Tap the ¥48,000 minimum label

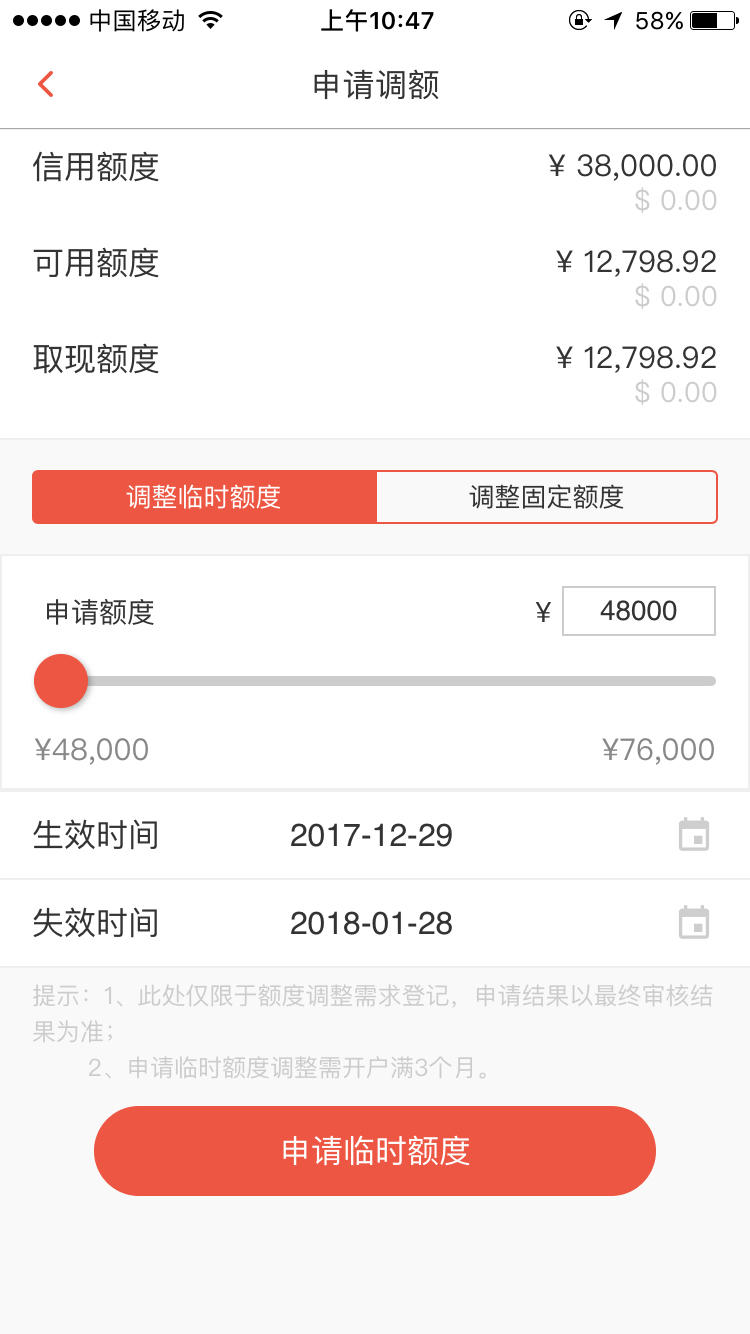[91, 749]
